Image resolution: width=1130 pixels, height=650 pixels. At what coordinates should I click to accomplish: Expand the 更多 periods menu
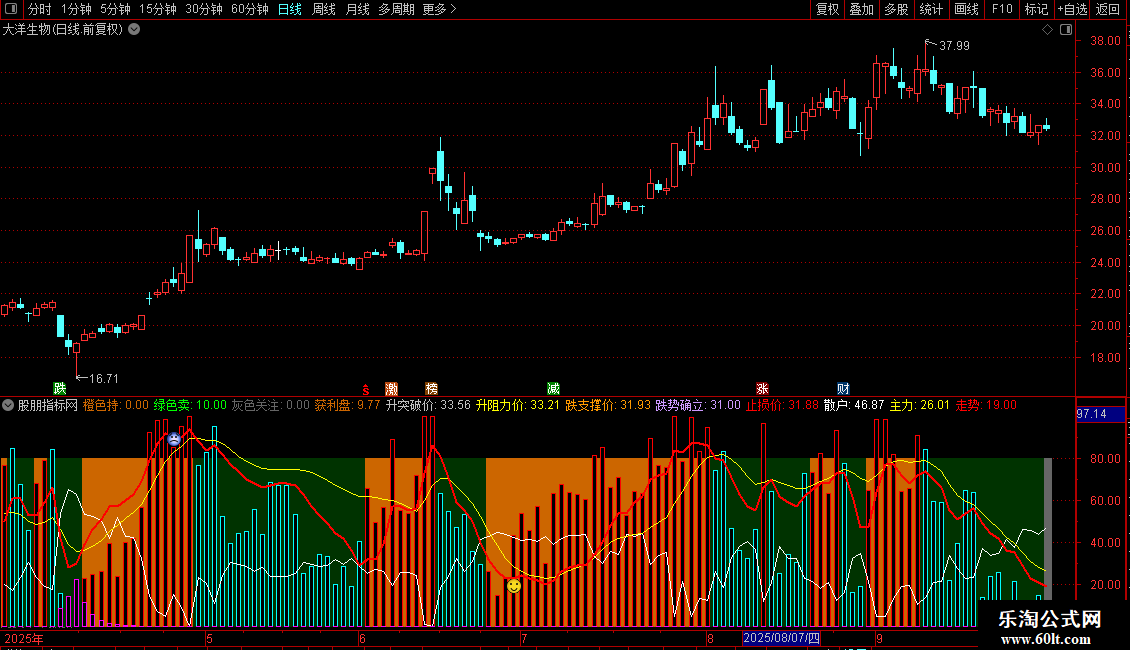(x=439, y=9)
